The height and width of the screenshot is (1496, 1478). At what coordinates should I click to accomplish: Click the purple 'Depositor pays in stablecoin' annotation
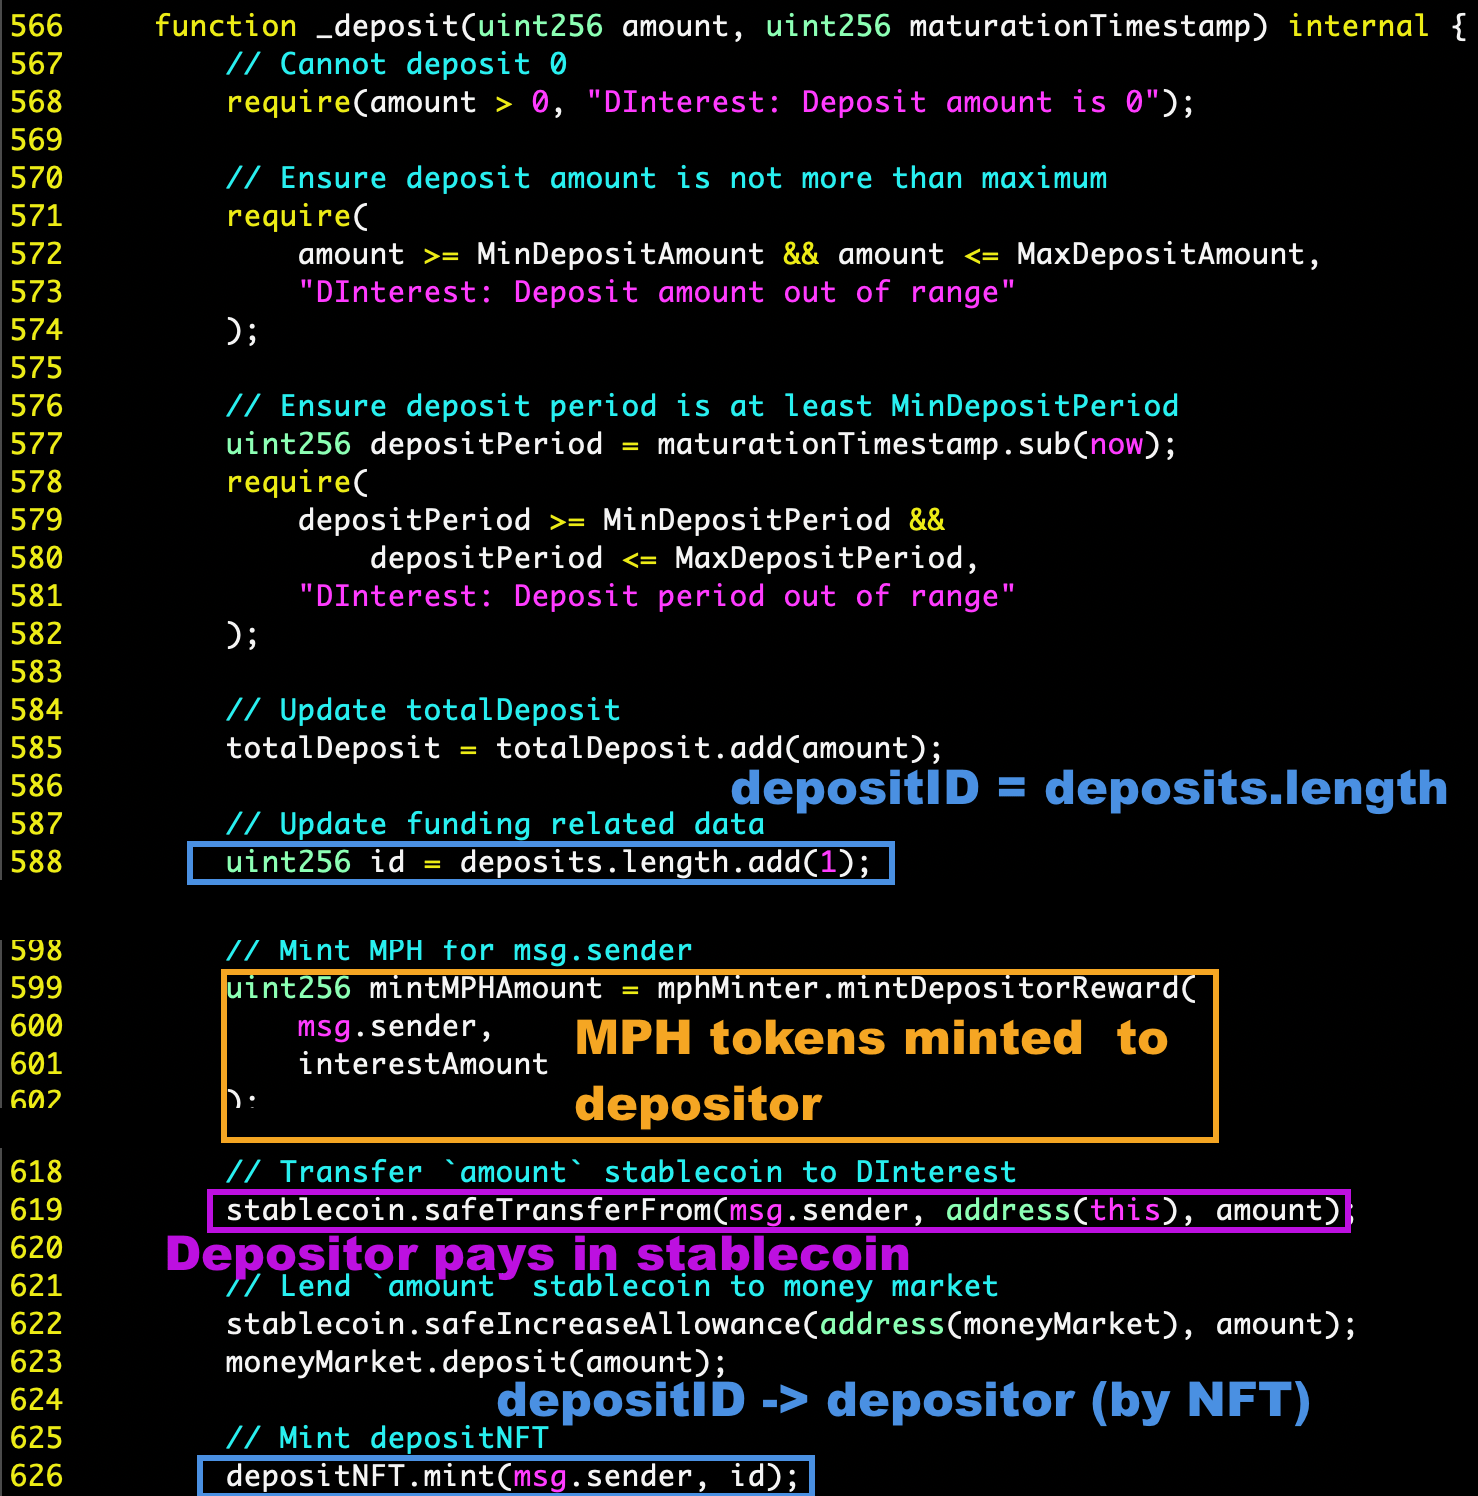[x=538, y=1254]
